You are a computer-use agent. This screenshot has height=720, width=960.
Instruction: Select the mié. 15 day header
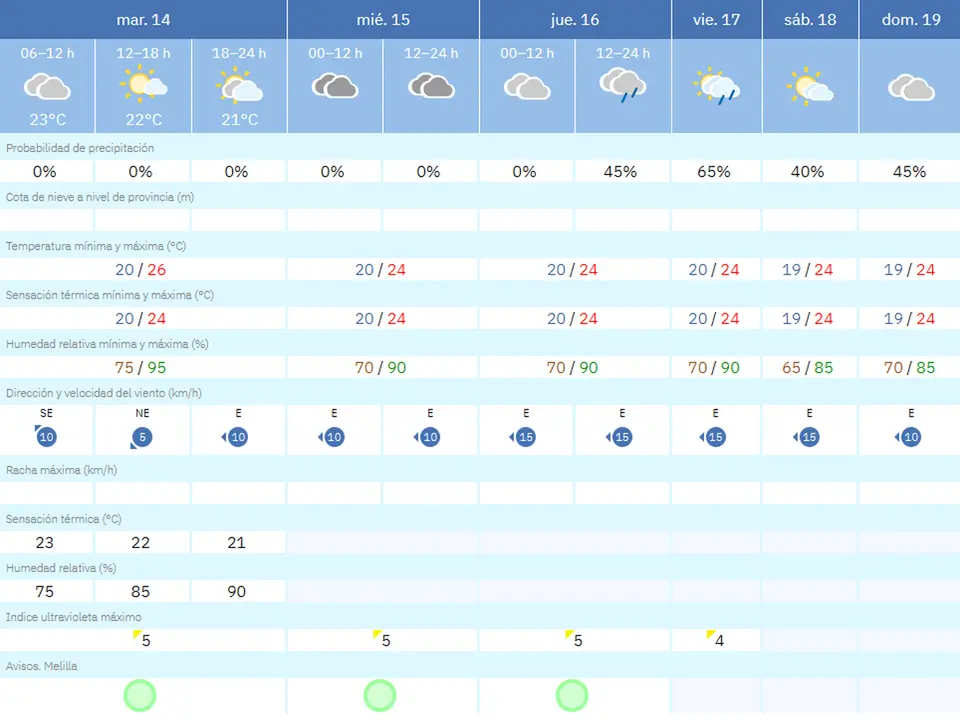(x=383, y=20)
